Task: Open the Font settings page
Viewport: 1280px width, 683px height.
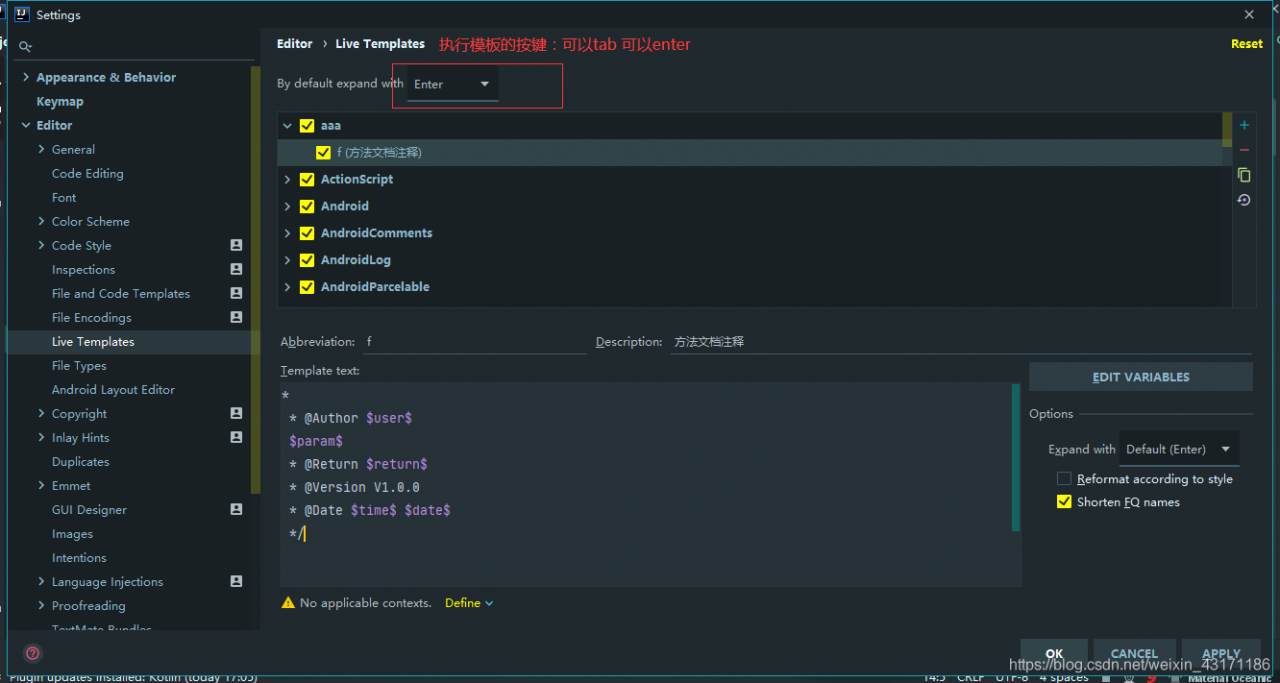Action: 64,197
